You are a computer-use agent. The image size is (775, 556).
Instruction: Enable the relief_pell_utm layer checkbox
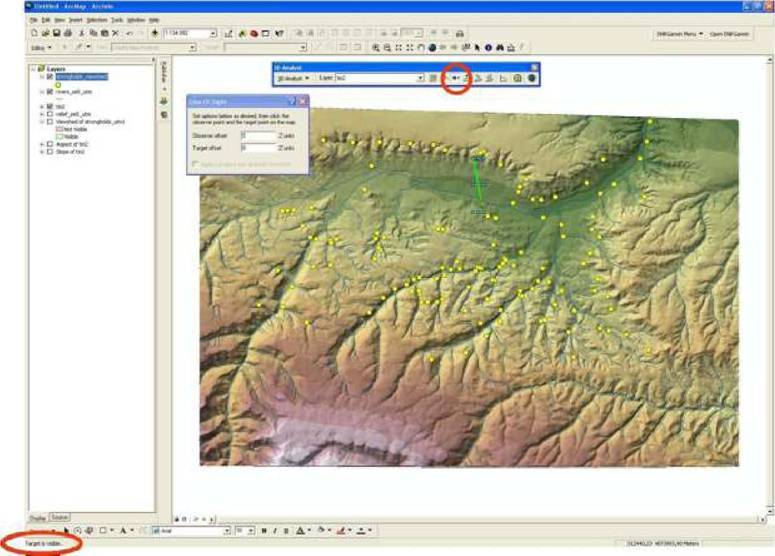coord(49,114)
